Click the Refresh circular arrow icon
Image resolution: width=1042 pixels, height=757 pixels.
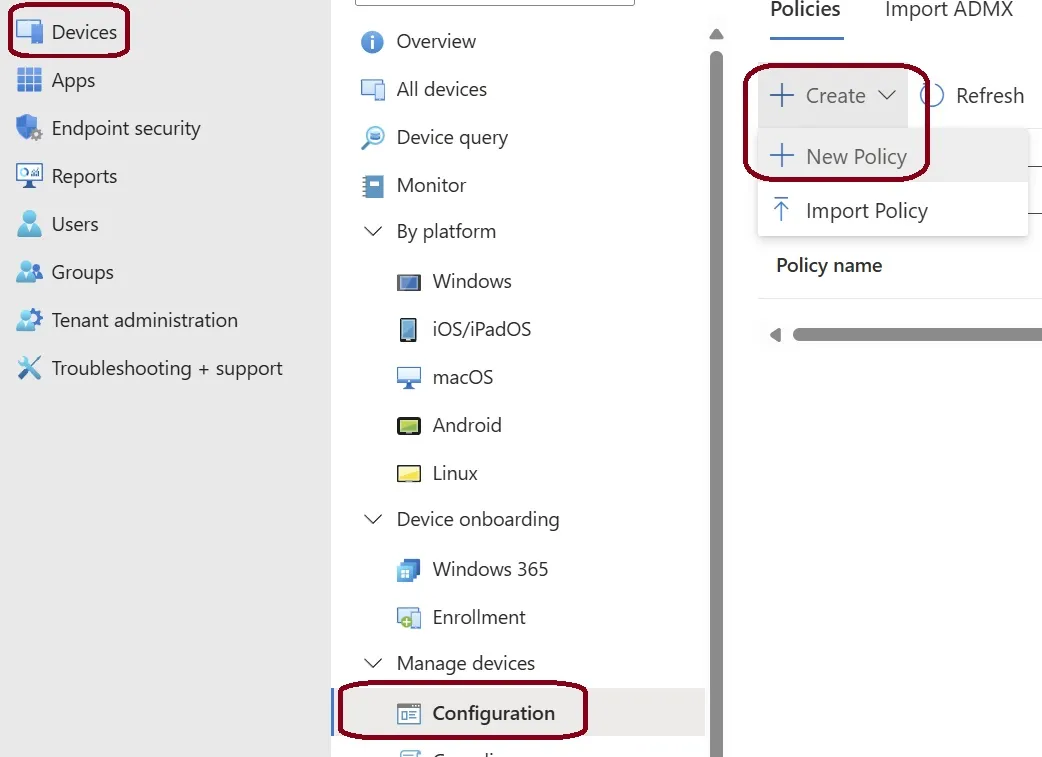(x=932, y=96)
